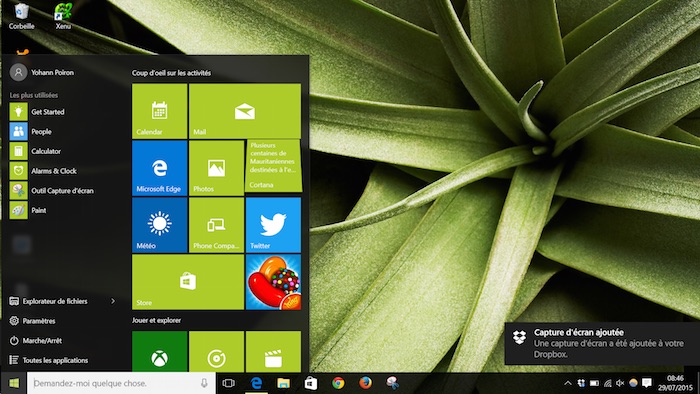Screen dimensions: 700x394
Task: Click Marche/Arrêt power button
Action: (x=36, y=340)
